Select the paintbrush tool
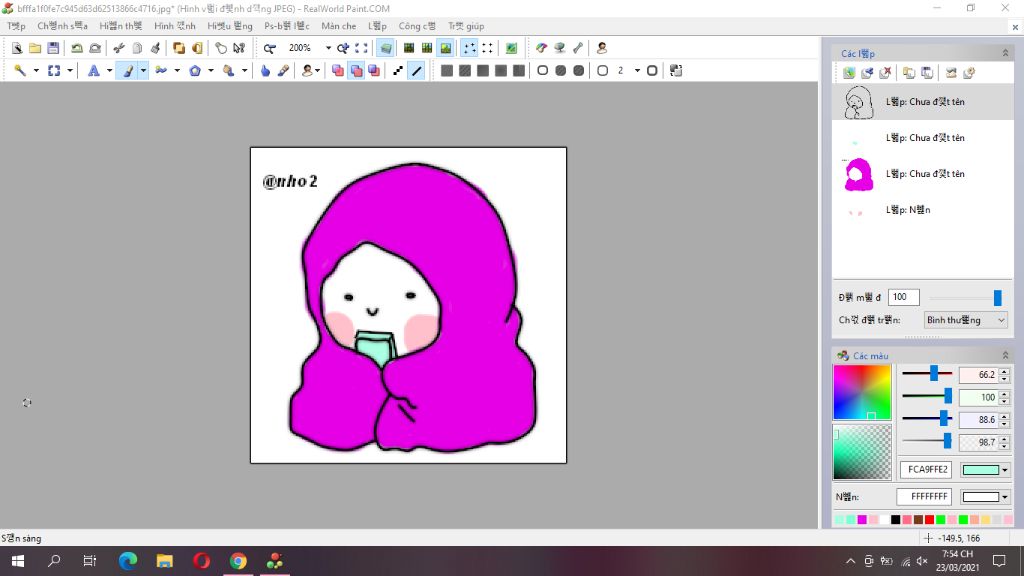The height and width of the screenshot is (576, 1024). (x=128, y=71)
